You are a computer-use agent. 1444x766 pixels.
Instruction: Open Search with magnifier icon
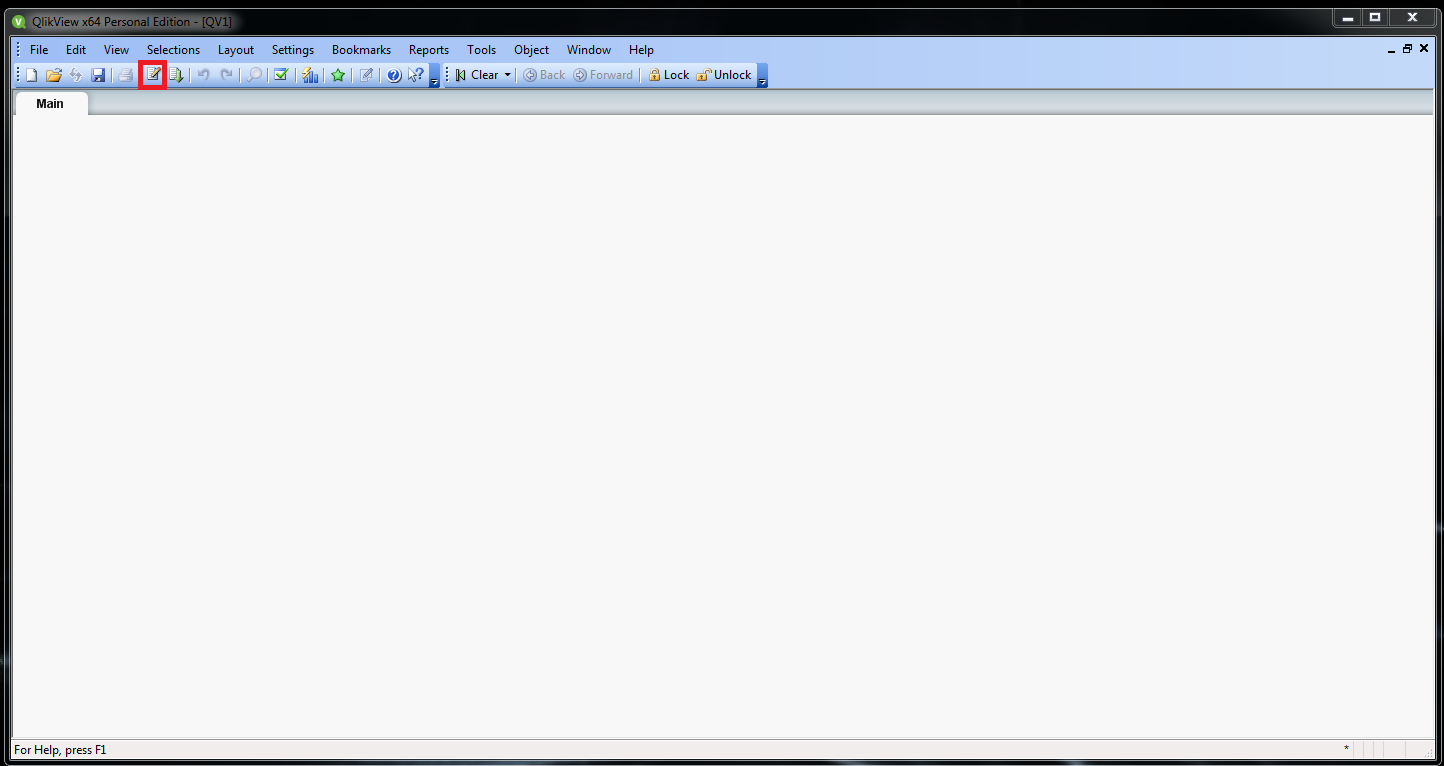click(255, 75)
